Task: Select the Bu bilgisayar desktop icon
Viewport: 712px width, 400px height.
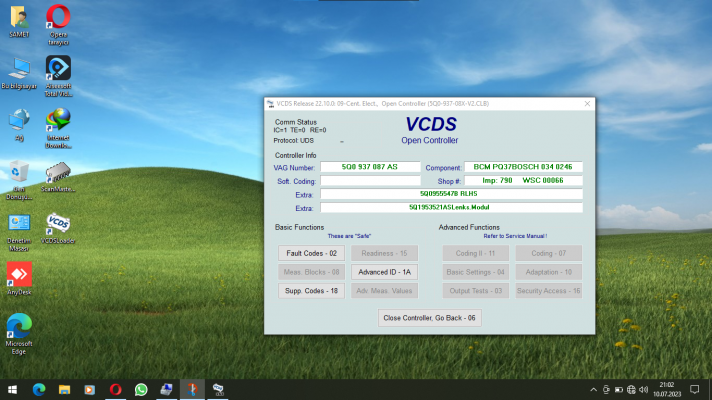Action: (19, 73)
